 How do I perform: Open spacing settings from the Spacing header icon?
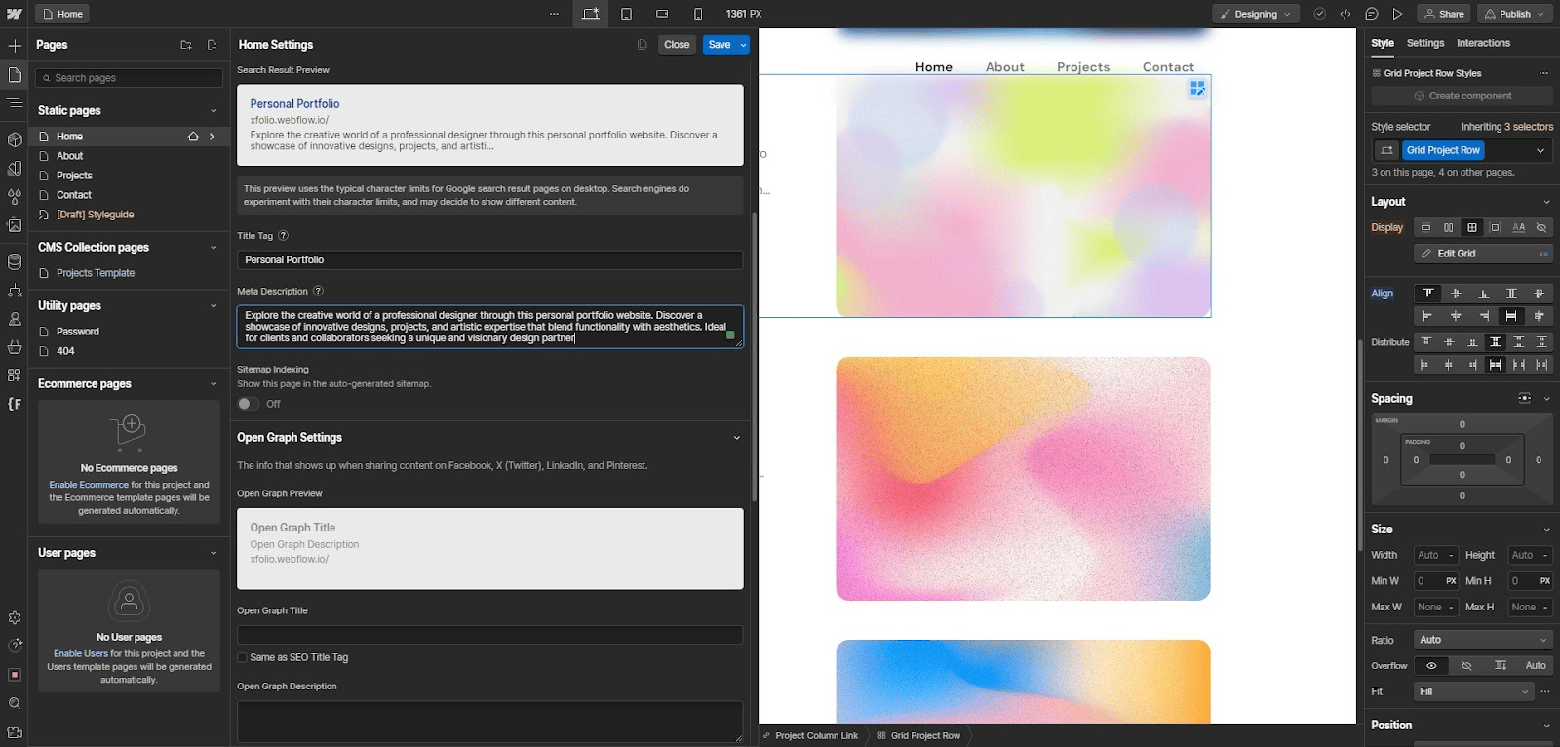[x=1524, y=398]
